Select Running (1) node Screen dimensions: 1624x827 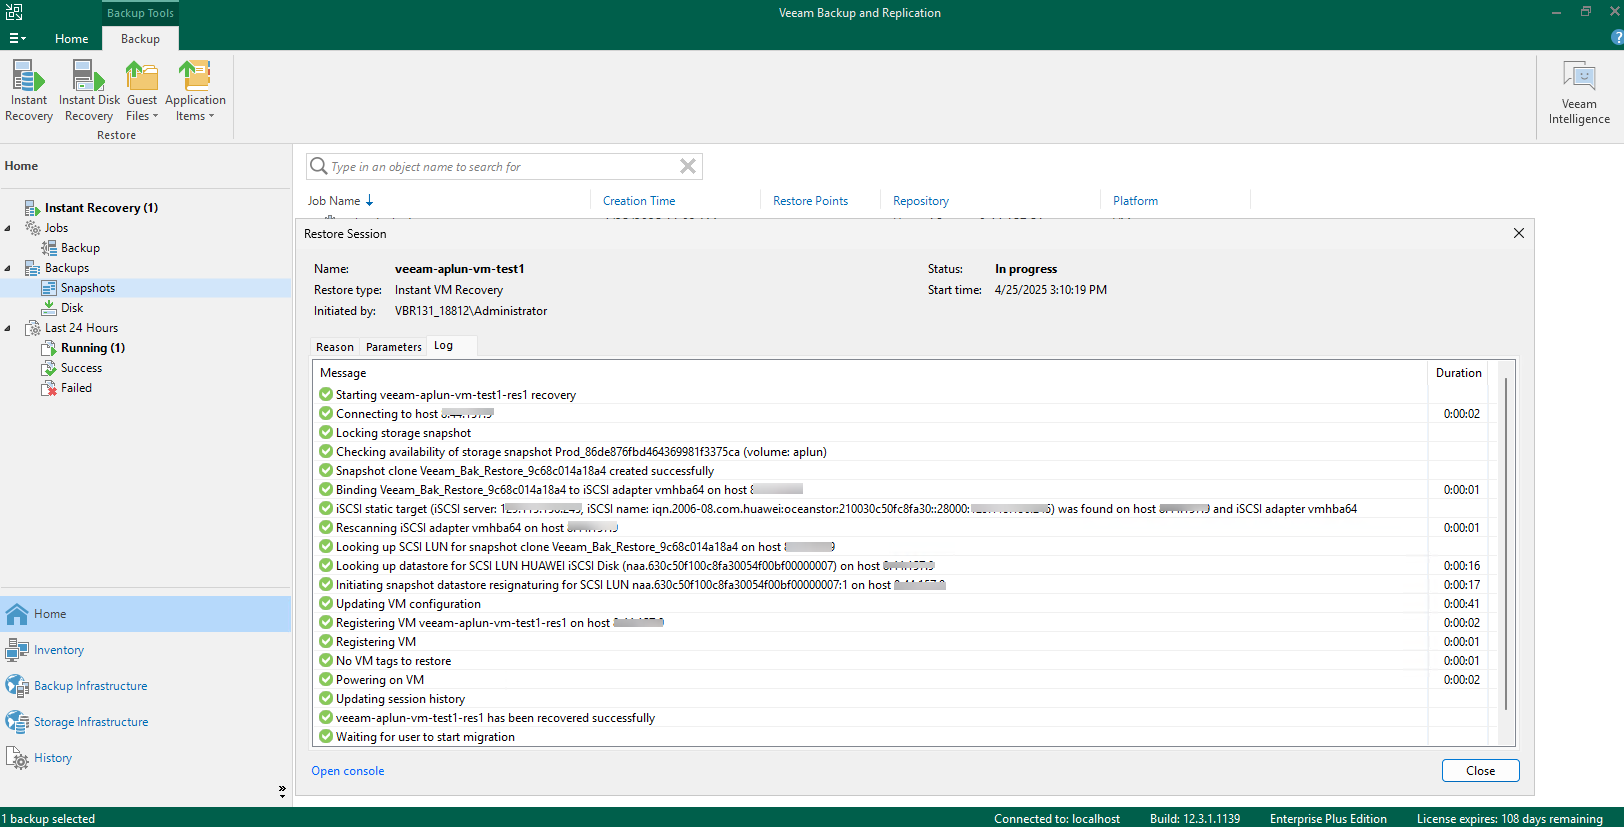pyautogui.click(x=93, y=348)
